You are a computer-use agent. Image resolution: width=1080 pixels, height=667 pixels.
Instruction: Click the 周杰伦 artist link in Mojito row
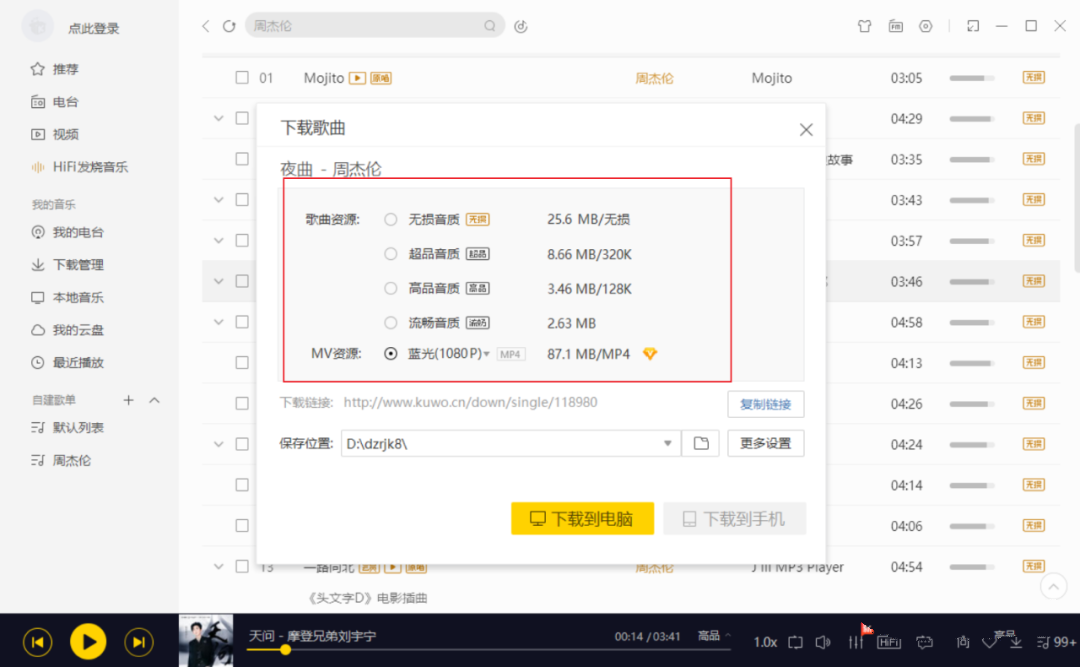pos(654,78)
